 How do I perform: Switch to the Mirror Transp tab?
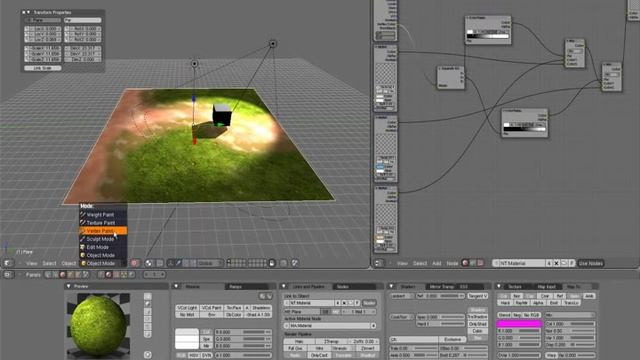(442, 287)
